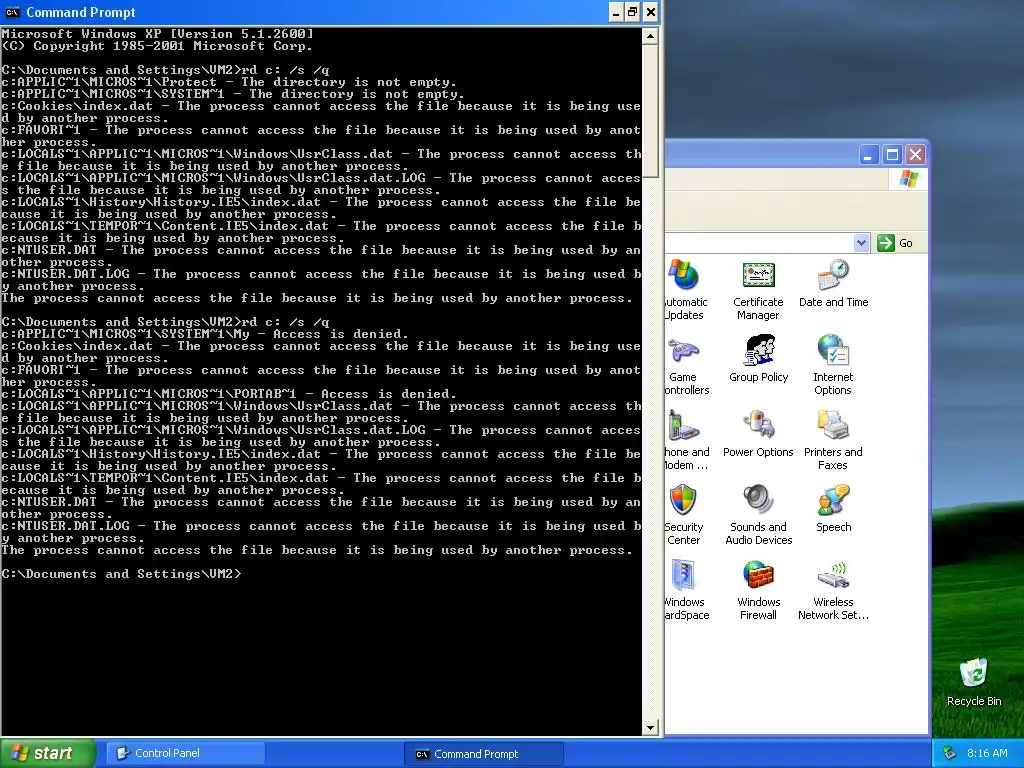Minimize the Control Panel window
The height and width of the screenshot is (768, 1024).
tap(868, 155)
